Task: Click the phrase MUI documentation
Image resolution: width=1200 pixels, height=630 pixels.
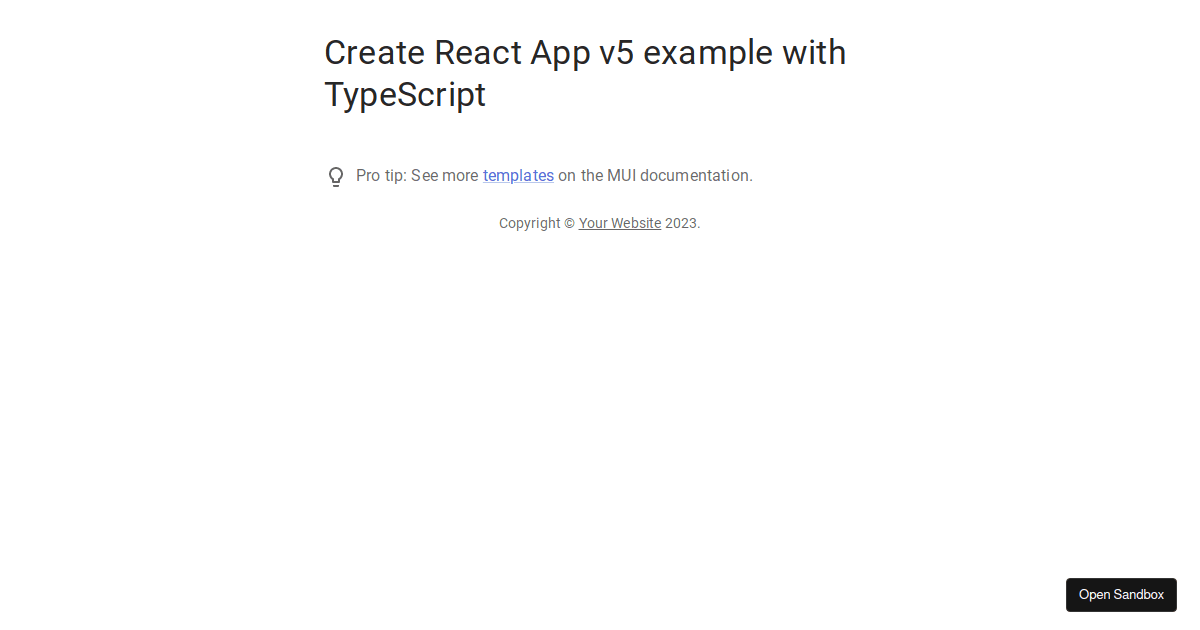Action: (x=679, y=175)
